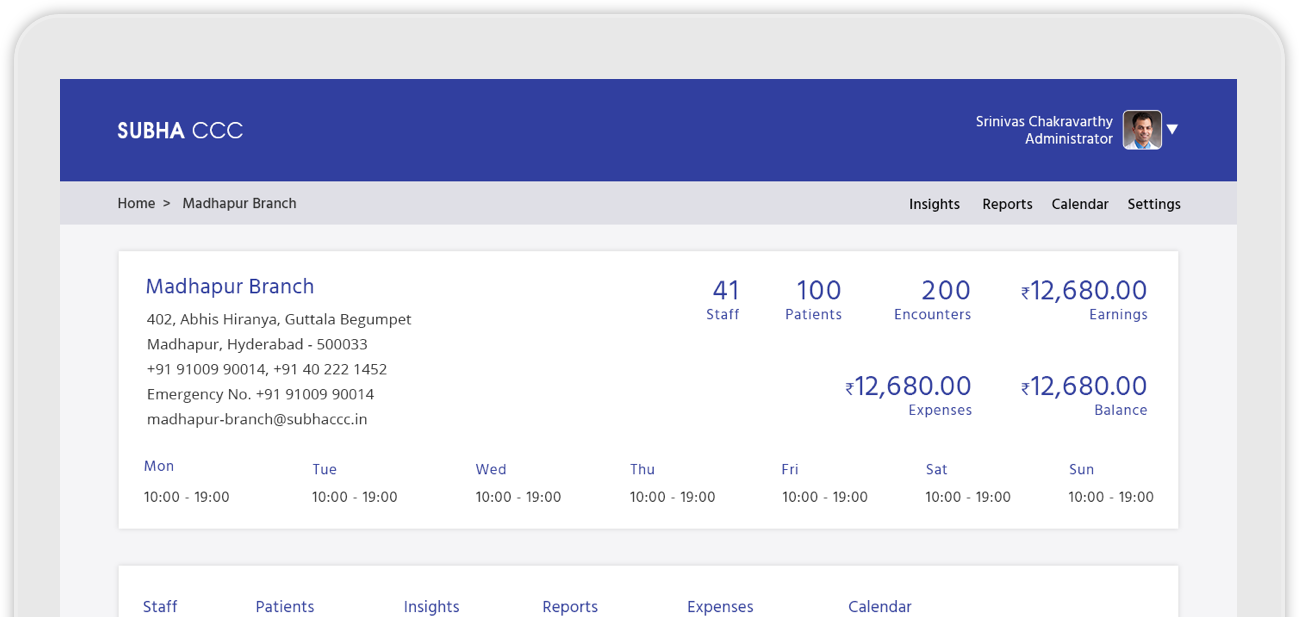Click the Madhapur Branch card title
1299x617 pixels.
pos(230,287)
